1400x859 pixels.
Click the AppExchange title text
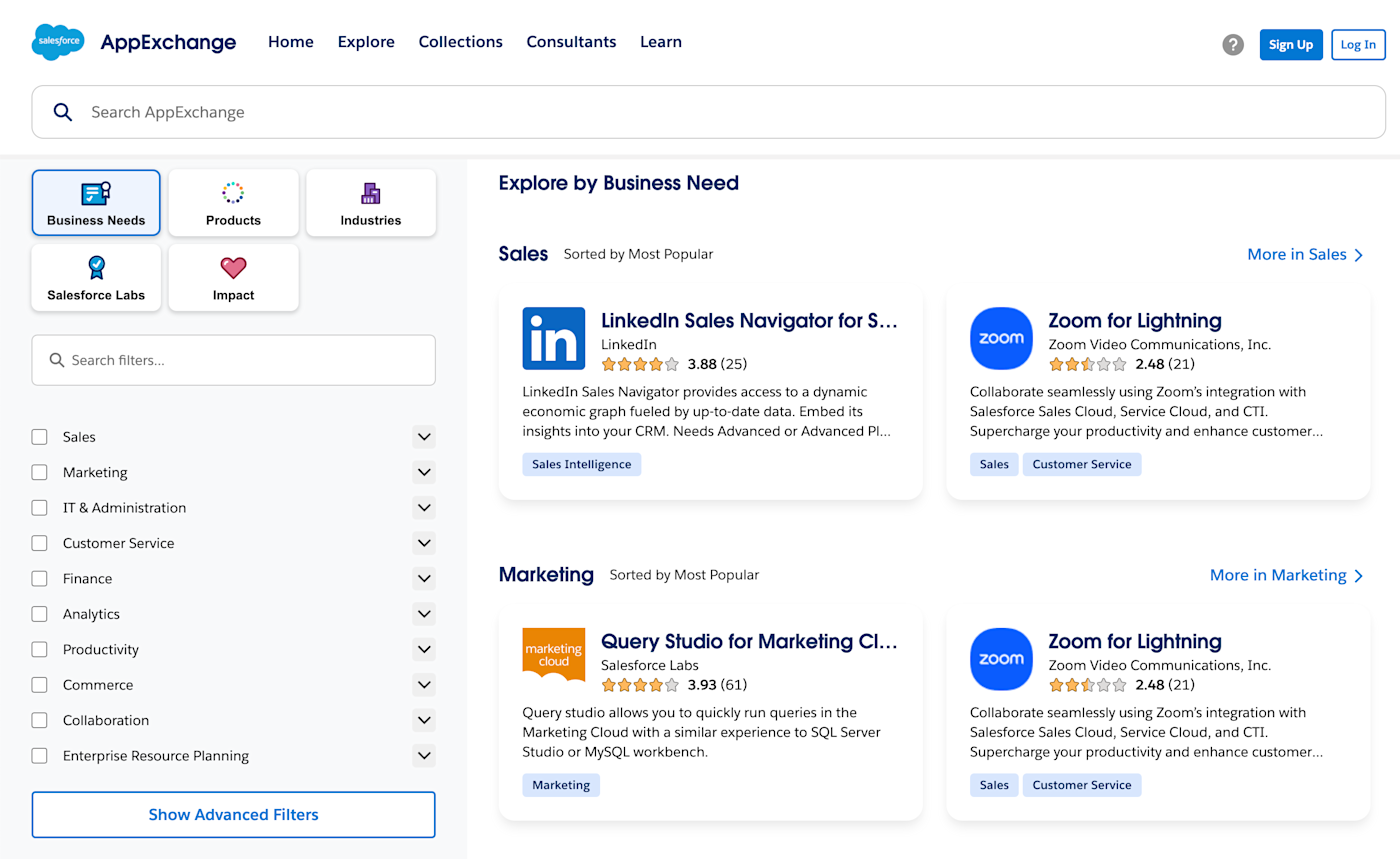[169, 42]
